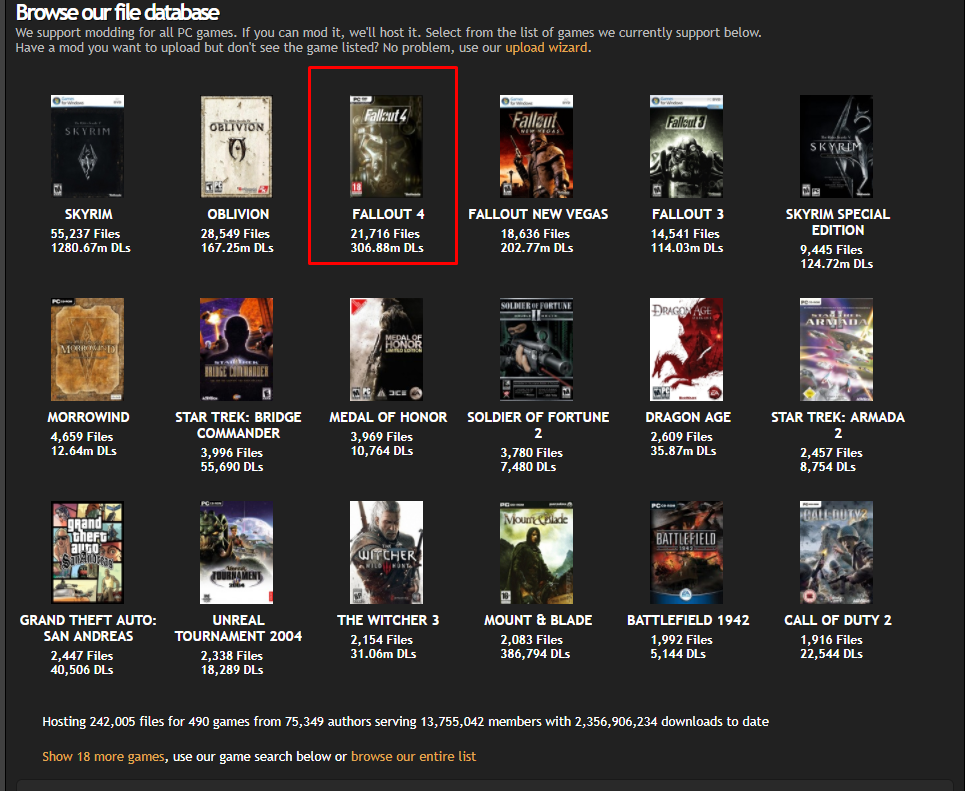Image resolution: width=965 pixels, height=791 pixels.
Task: Click '1,992 Files' under Battlefield 1942
Action: [x=682, y=640]
